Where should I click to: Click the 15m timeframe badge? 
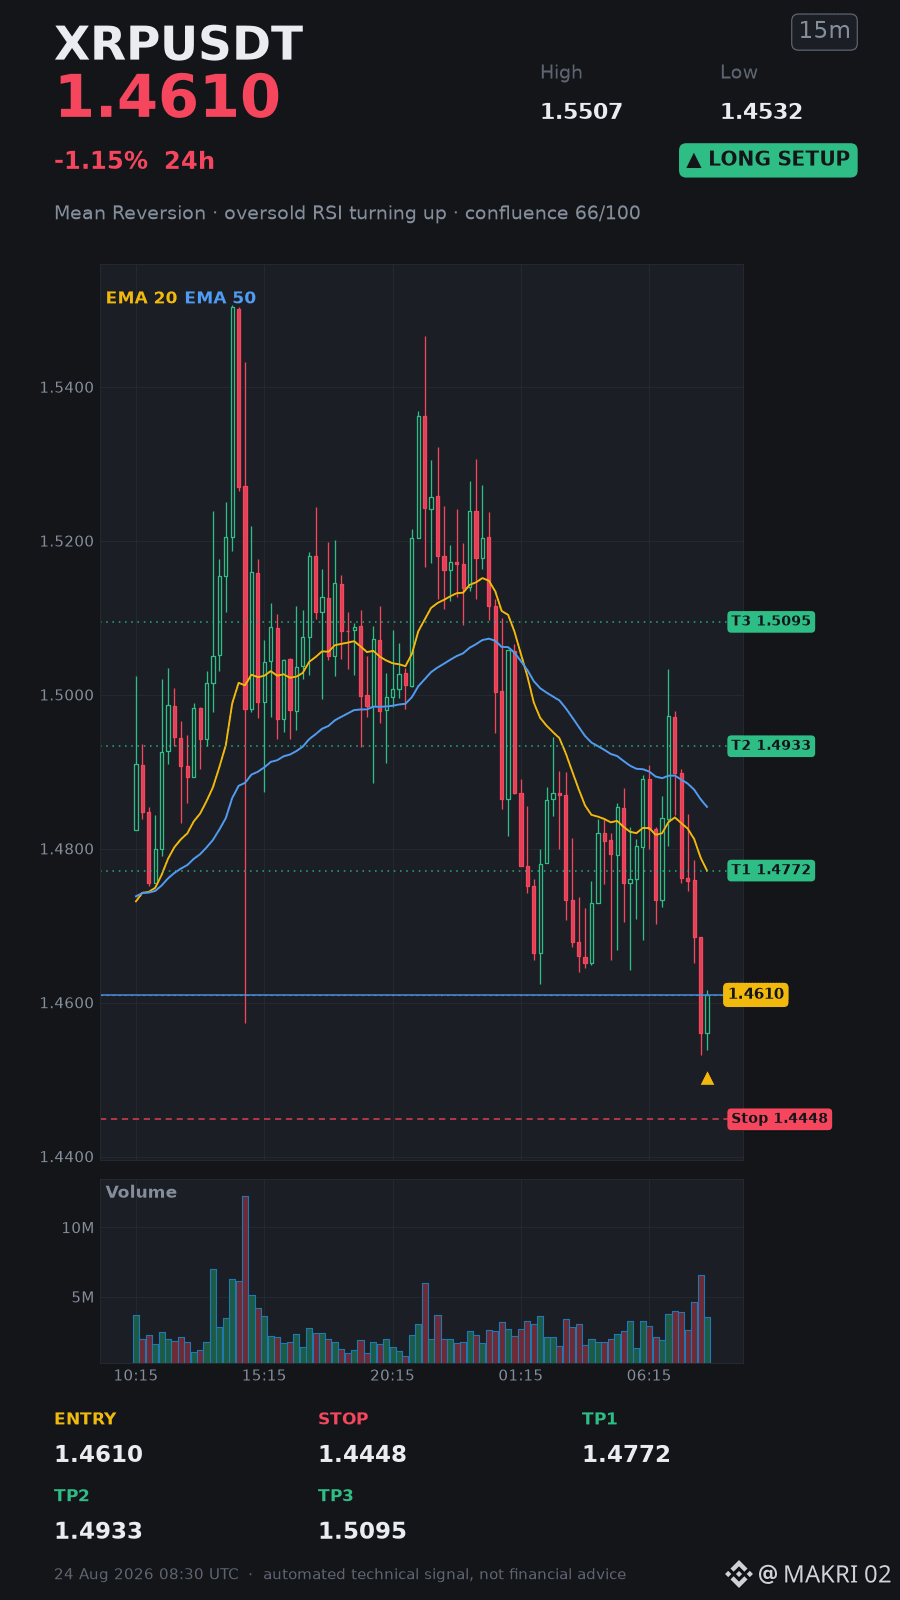pyautogui.click(x=824, y=32)
